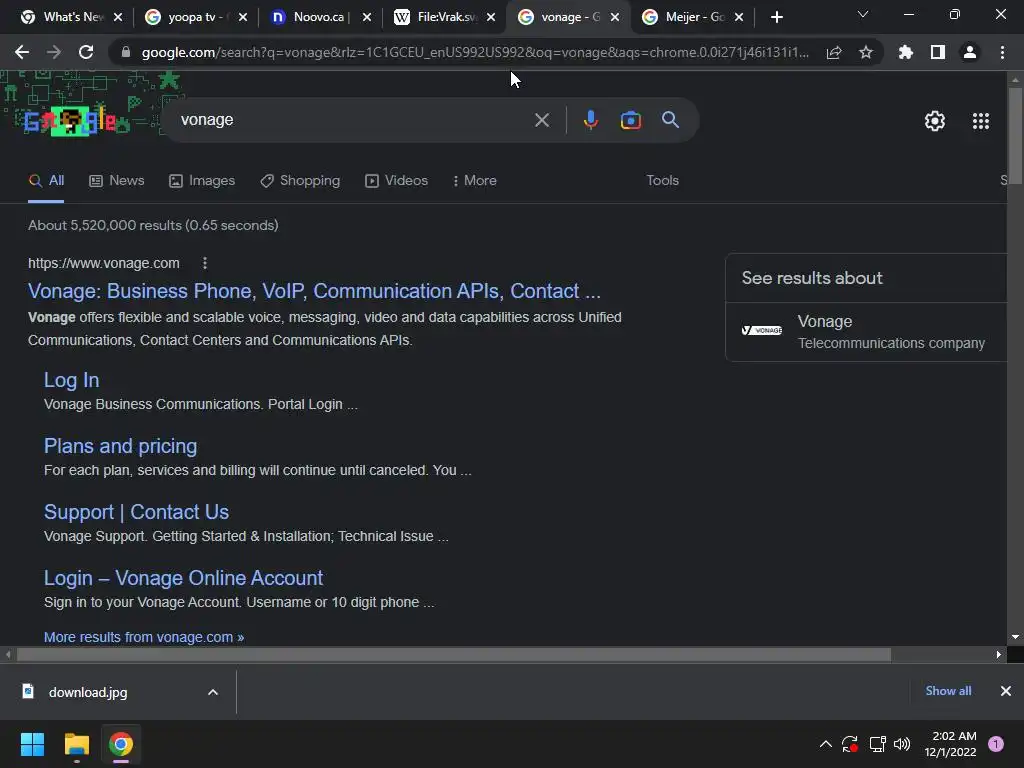This screenshot has height=768, width=1024.
Task: Click the browser forward arrow
Action: pyautogui.click(x=54, y=52)
